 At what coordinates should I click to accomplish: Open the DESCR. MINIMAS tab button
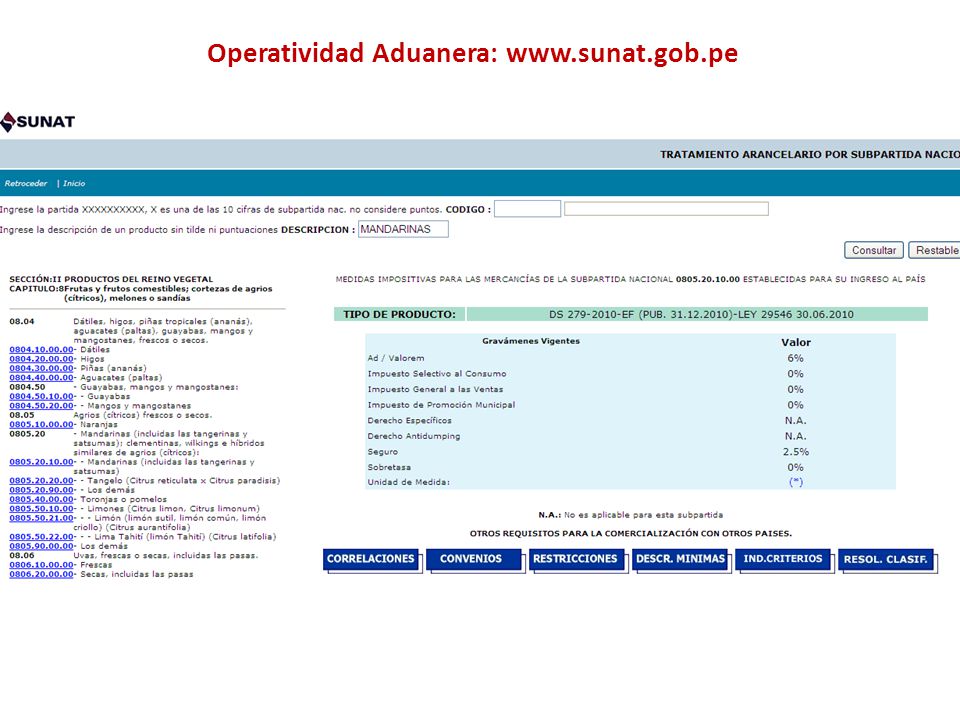click(680, 558)
